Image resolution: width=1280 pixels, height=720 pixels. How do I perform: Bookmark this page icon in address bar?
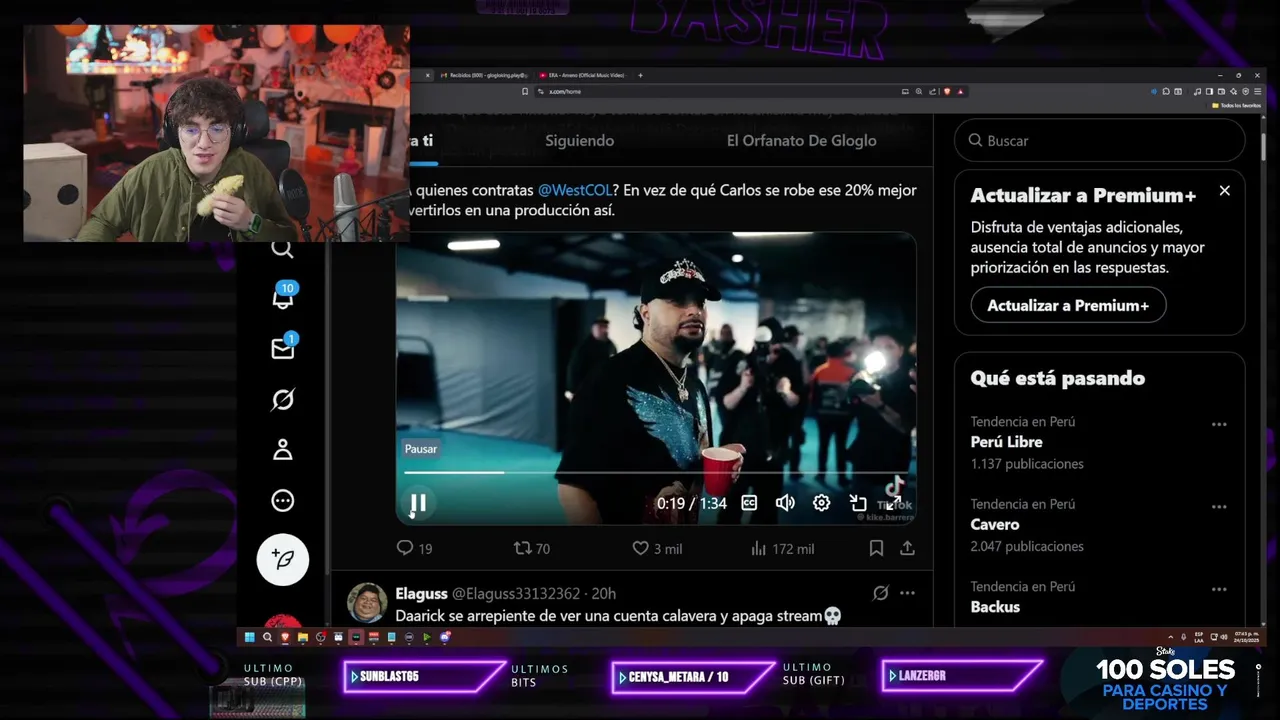[x=525, y=91]
